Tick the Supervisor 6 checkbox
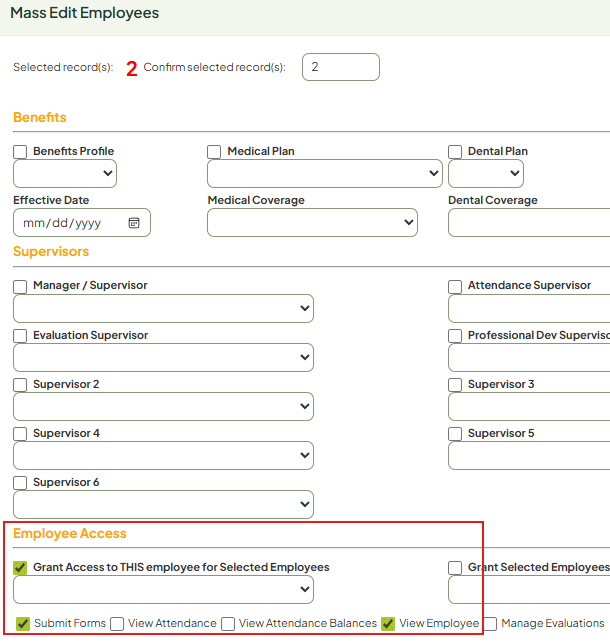This screenshot has width=610, height=642. [20, 483]
